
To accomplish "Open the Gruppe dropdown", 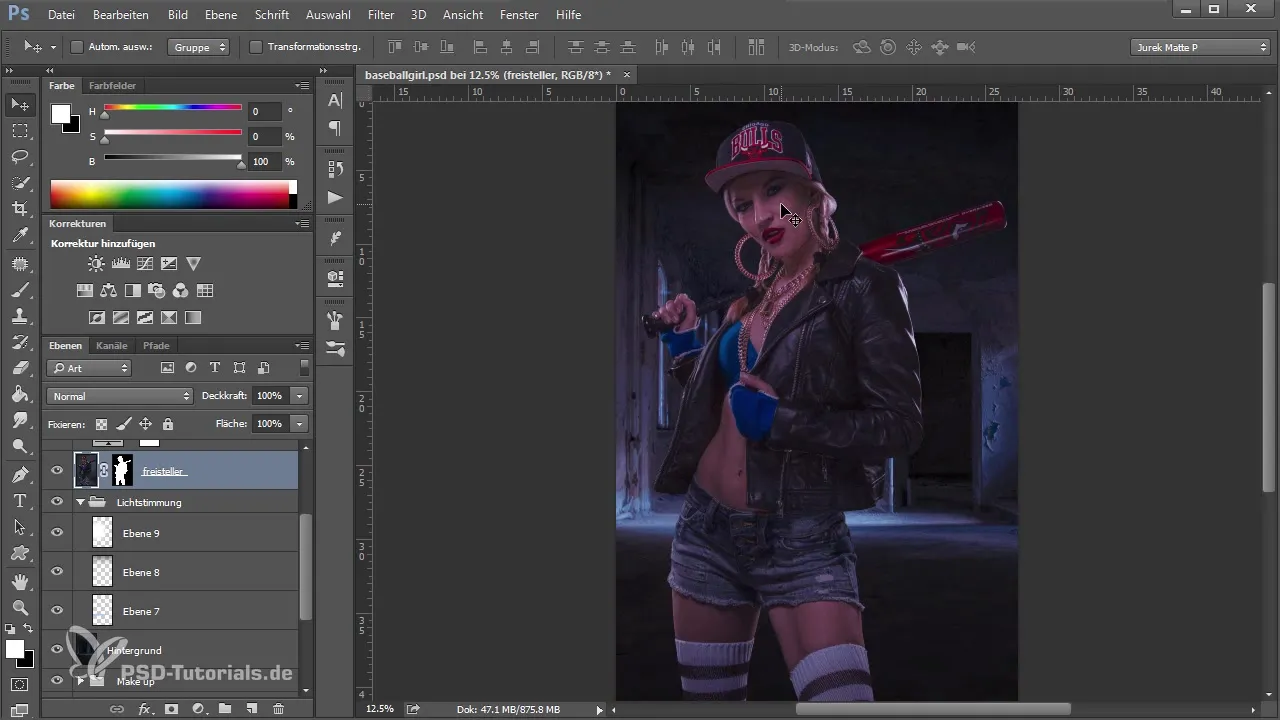I will point(198,46).
